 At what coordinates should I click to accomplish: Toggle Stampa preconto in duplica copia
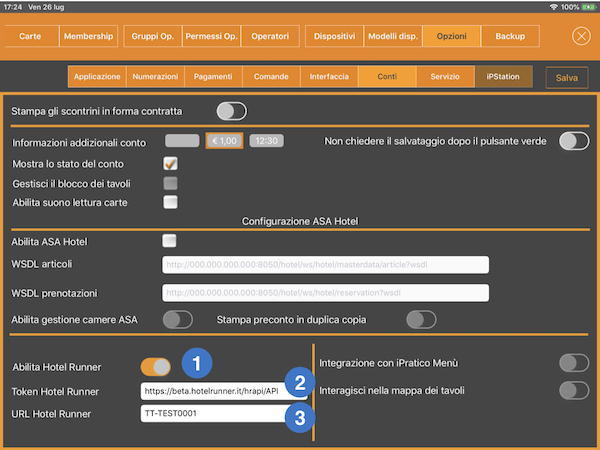[421, 320]
